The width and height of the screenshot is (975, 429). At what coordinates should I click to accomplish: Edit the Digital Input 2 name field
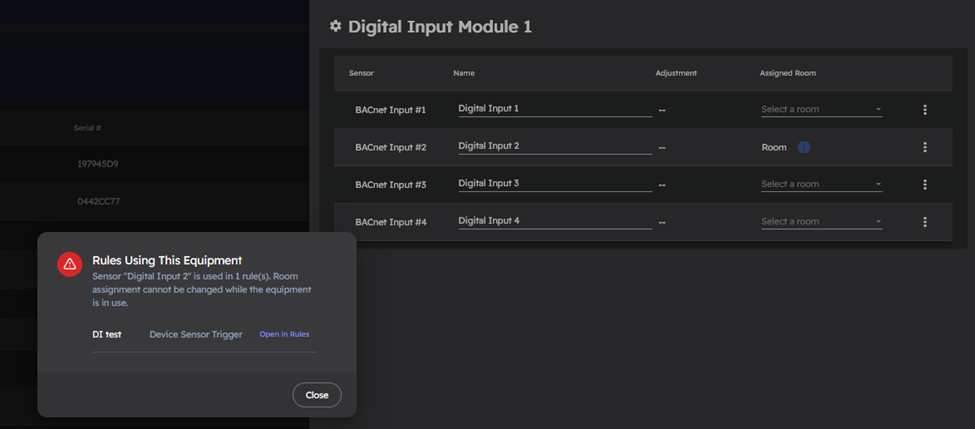[554, 146]
